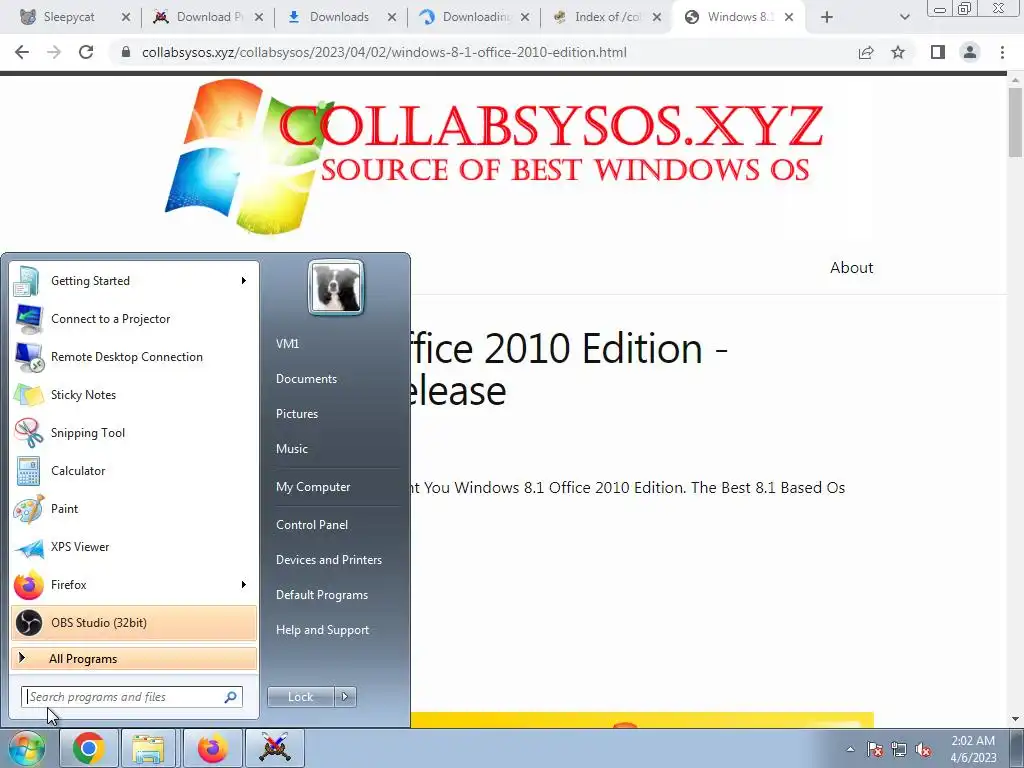Viewport: 1024px width, 768px height.
Task: Open Default Programs
Action: [x=321, y=596]
